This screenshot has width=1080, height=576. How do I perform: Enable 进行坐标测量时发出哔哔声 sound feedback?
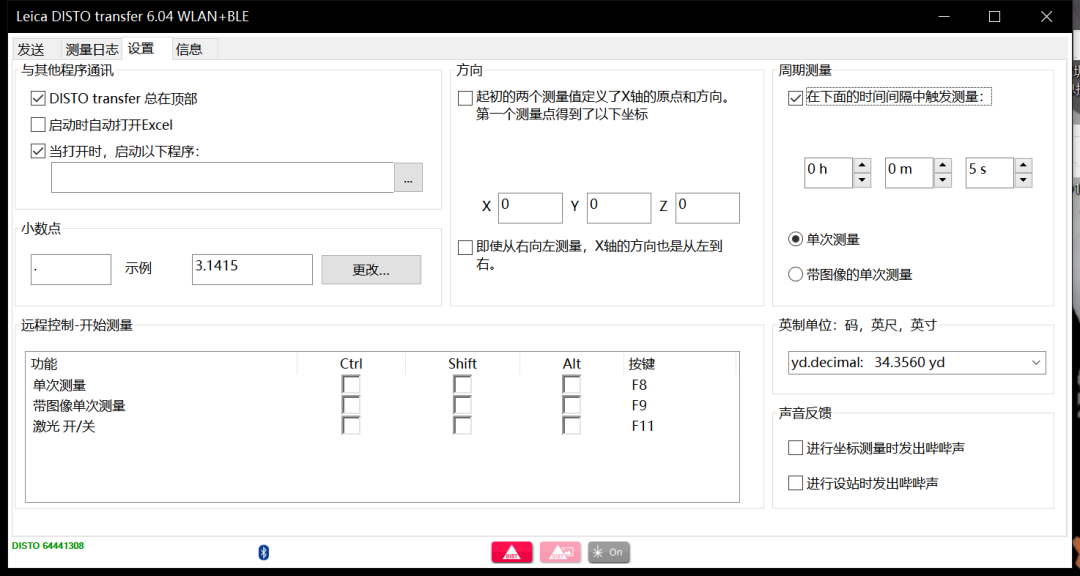795,447
